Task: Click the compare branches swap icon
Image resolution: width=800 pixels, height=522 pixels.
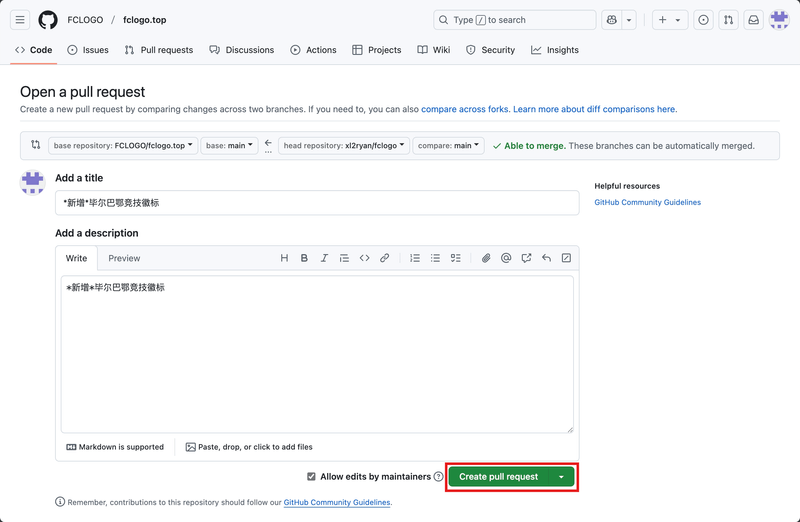Action: 35,145
